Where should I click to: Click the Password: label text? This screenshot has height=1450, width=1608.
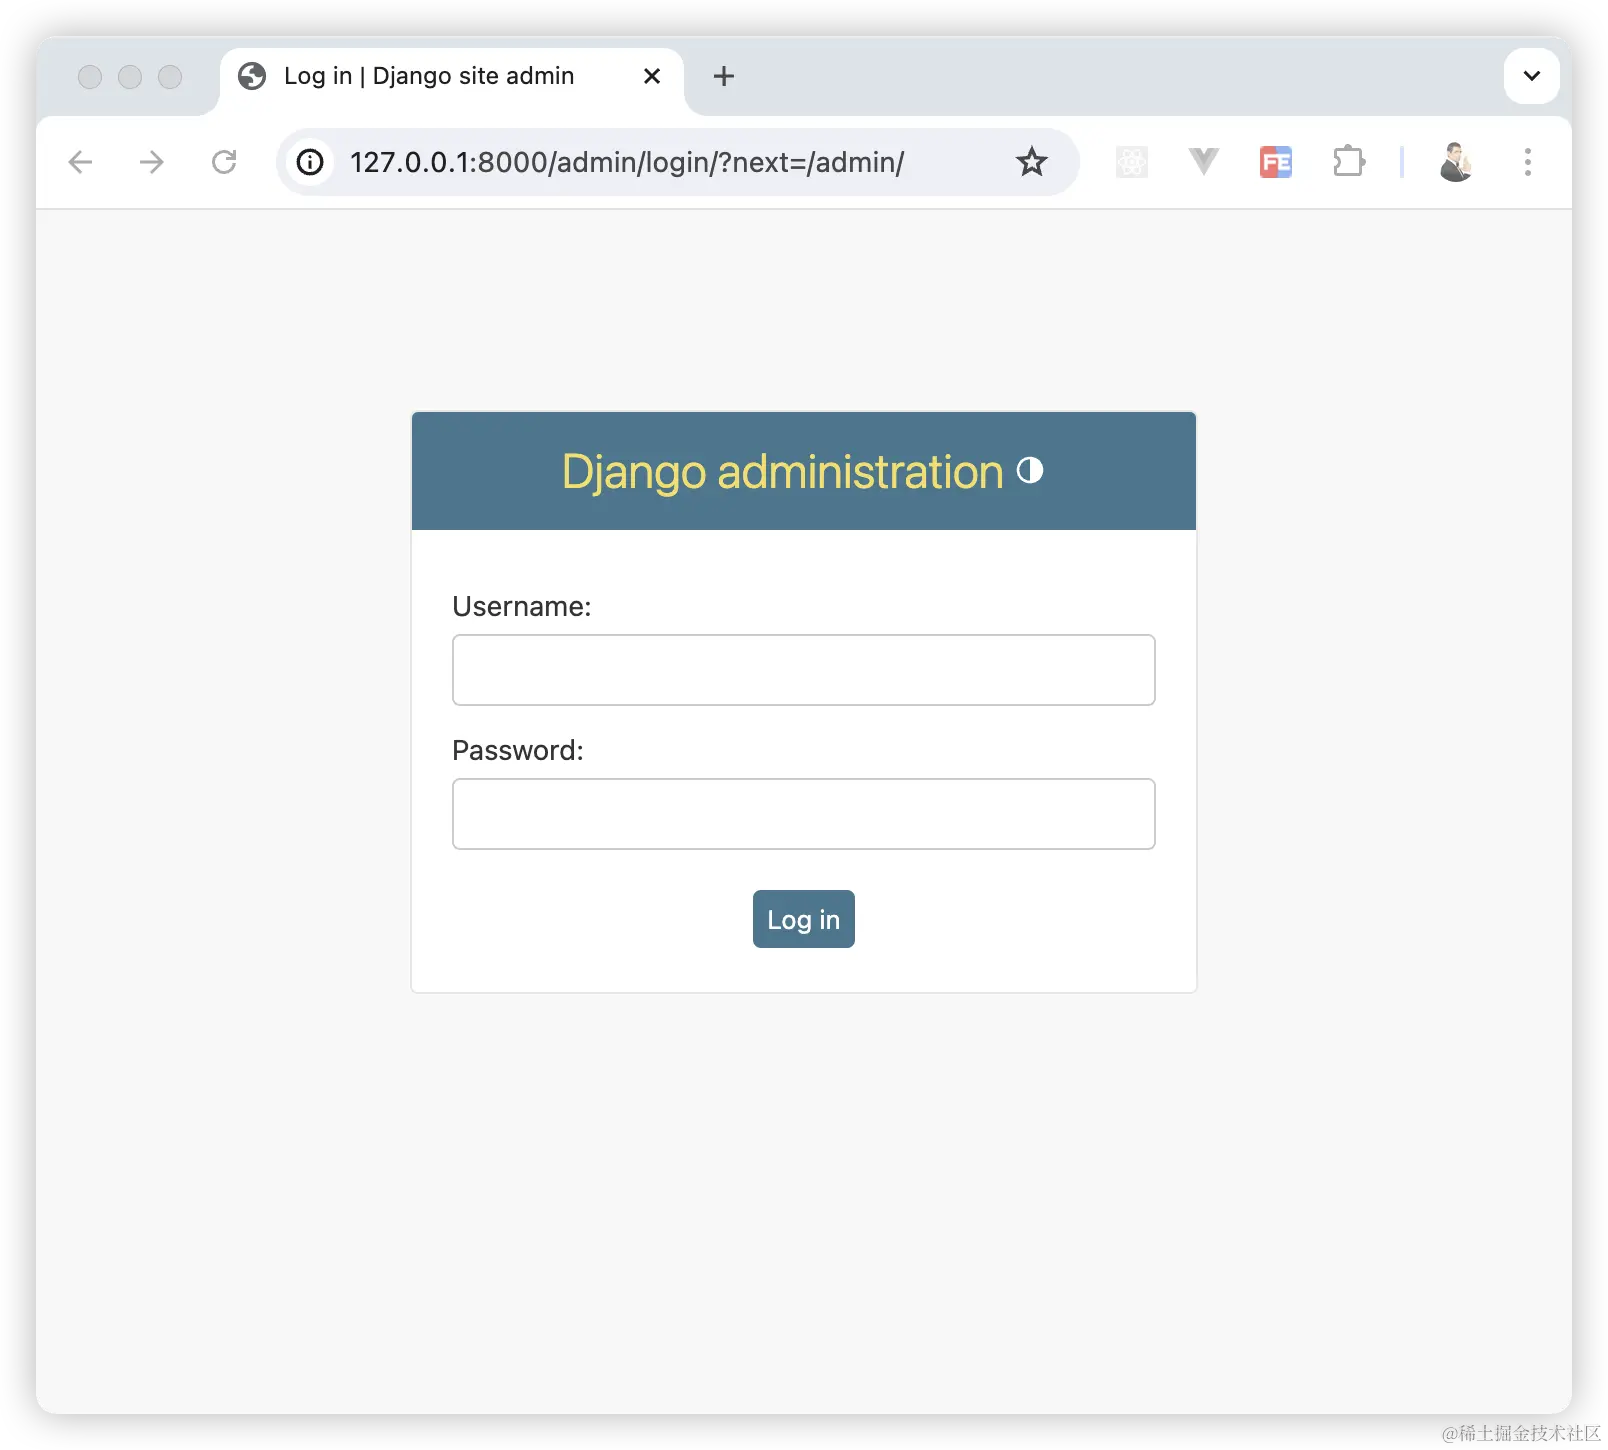tap(518, 751)
